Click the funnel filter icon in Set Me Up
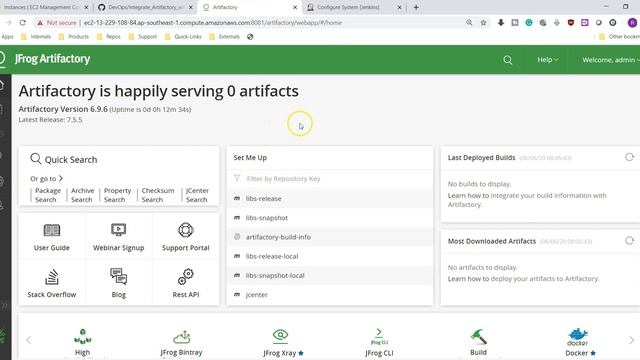This screenshot has height=360, width=640. point(237,178)
